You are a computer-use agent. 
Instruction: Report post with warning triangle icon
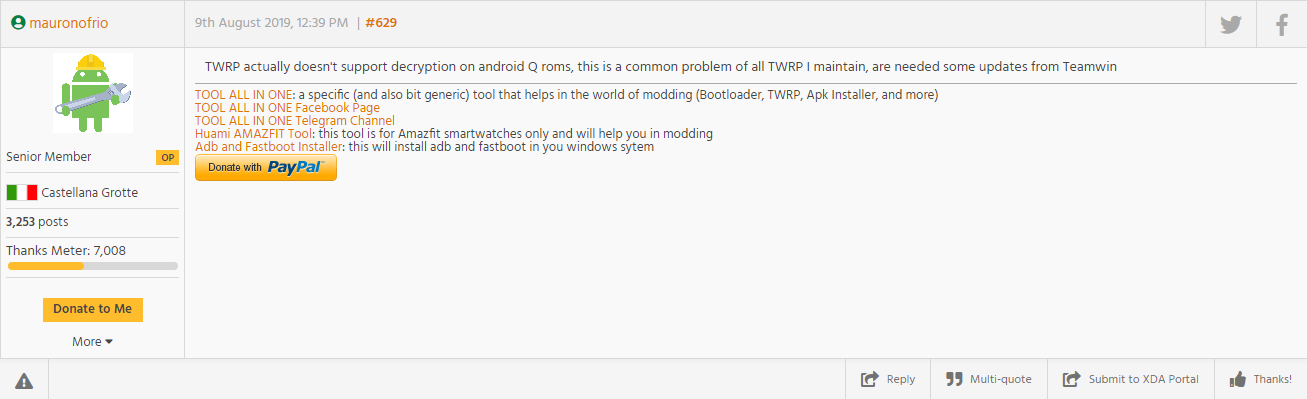[24, 380]
